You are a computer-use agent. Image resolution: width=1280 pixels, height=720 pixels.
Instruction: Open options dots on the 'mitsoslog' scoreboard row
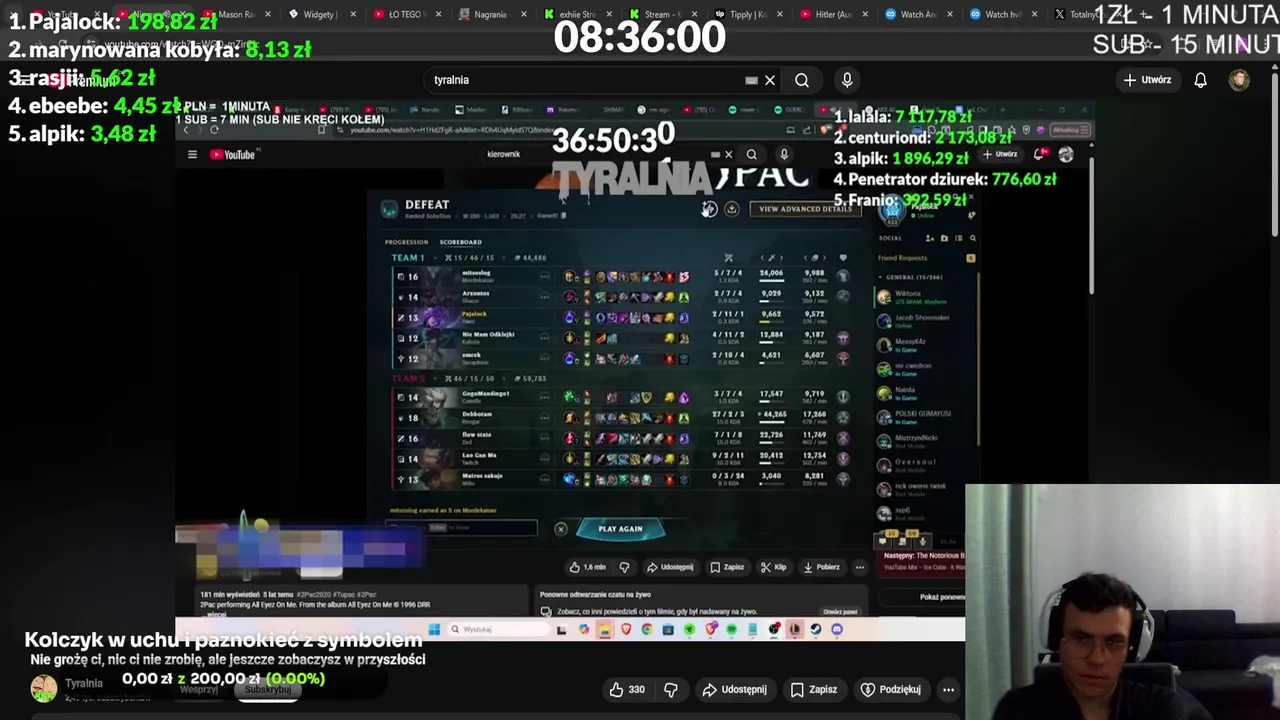544,276
